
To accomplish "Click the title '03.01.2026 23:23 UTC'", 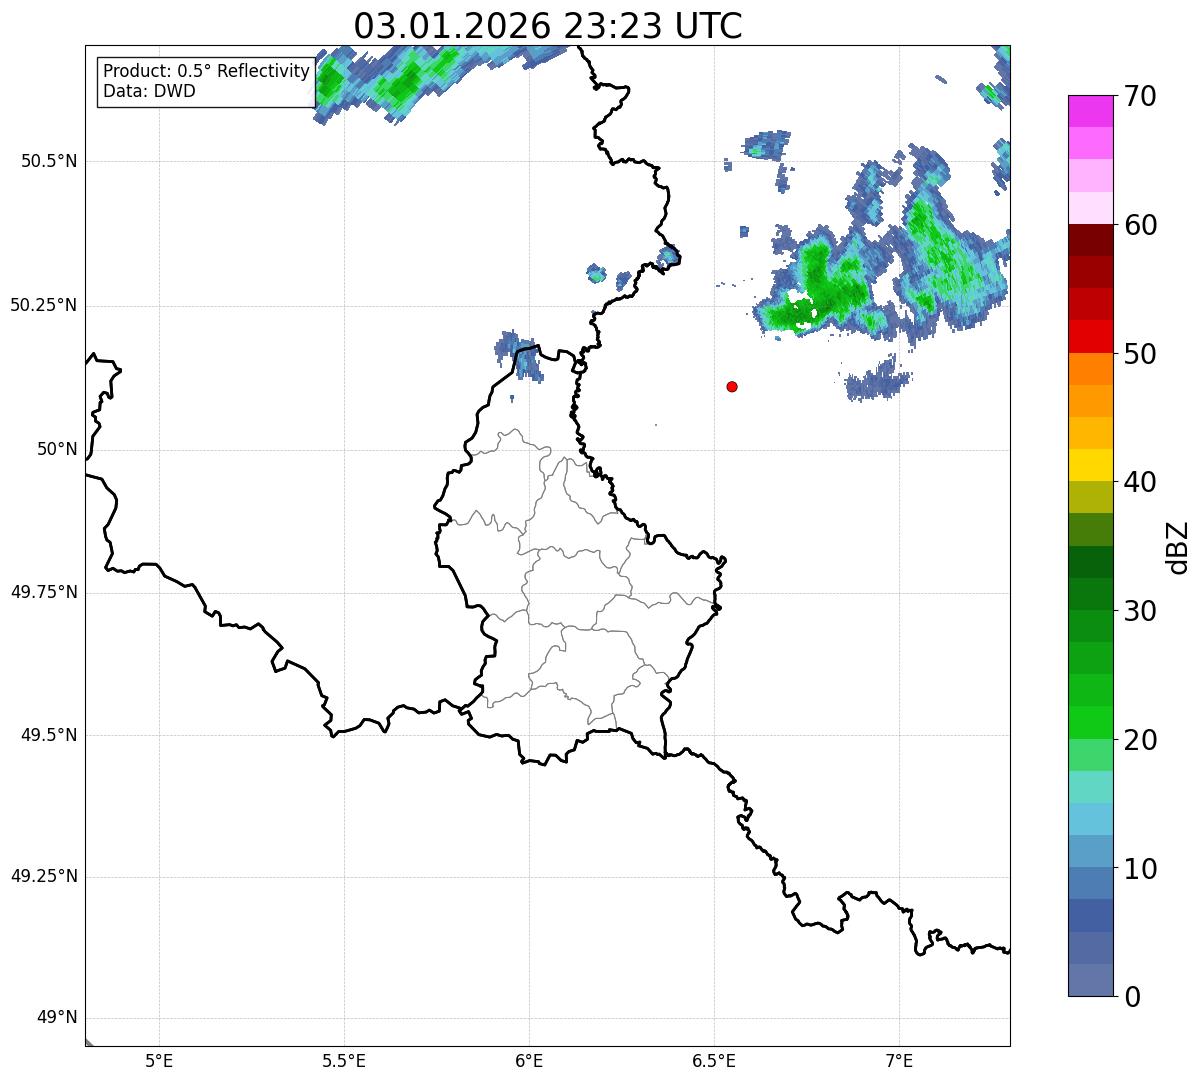I will click(548, 26).
